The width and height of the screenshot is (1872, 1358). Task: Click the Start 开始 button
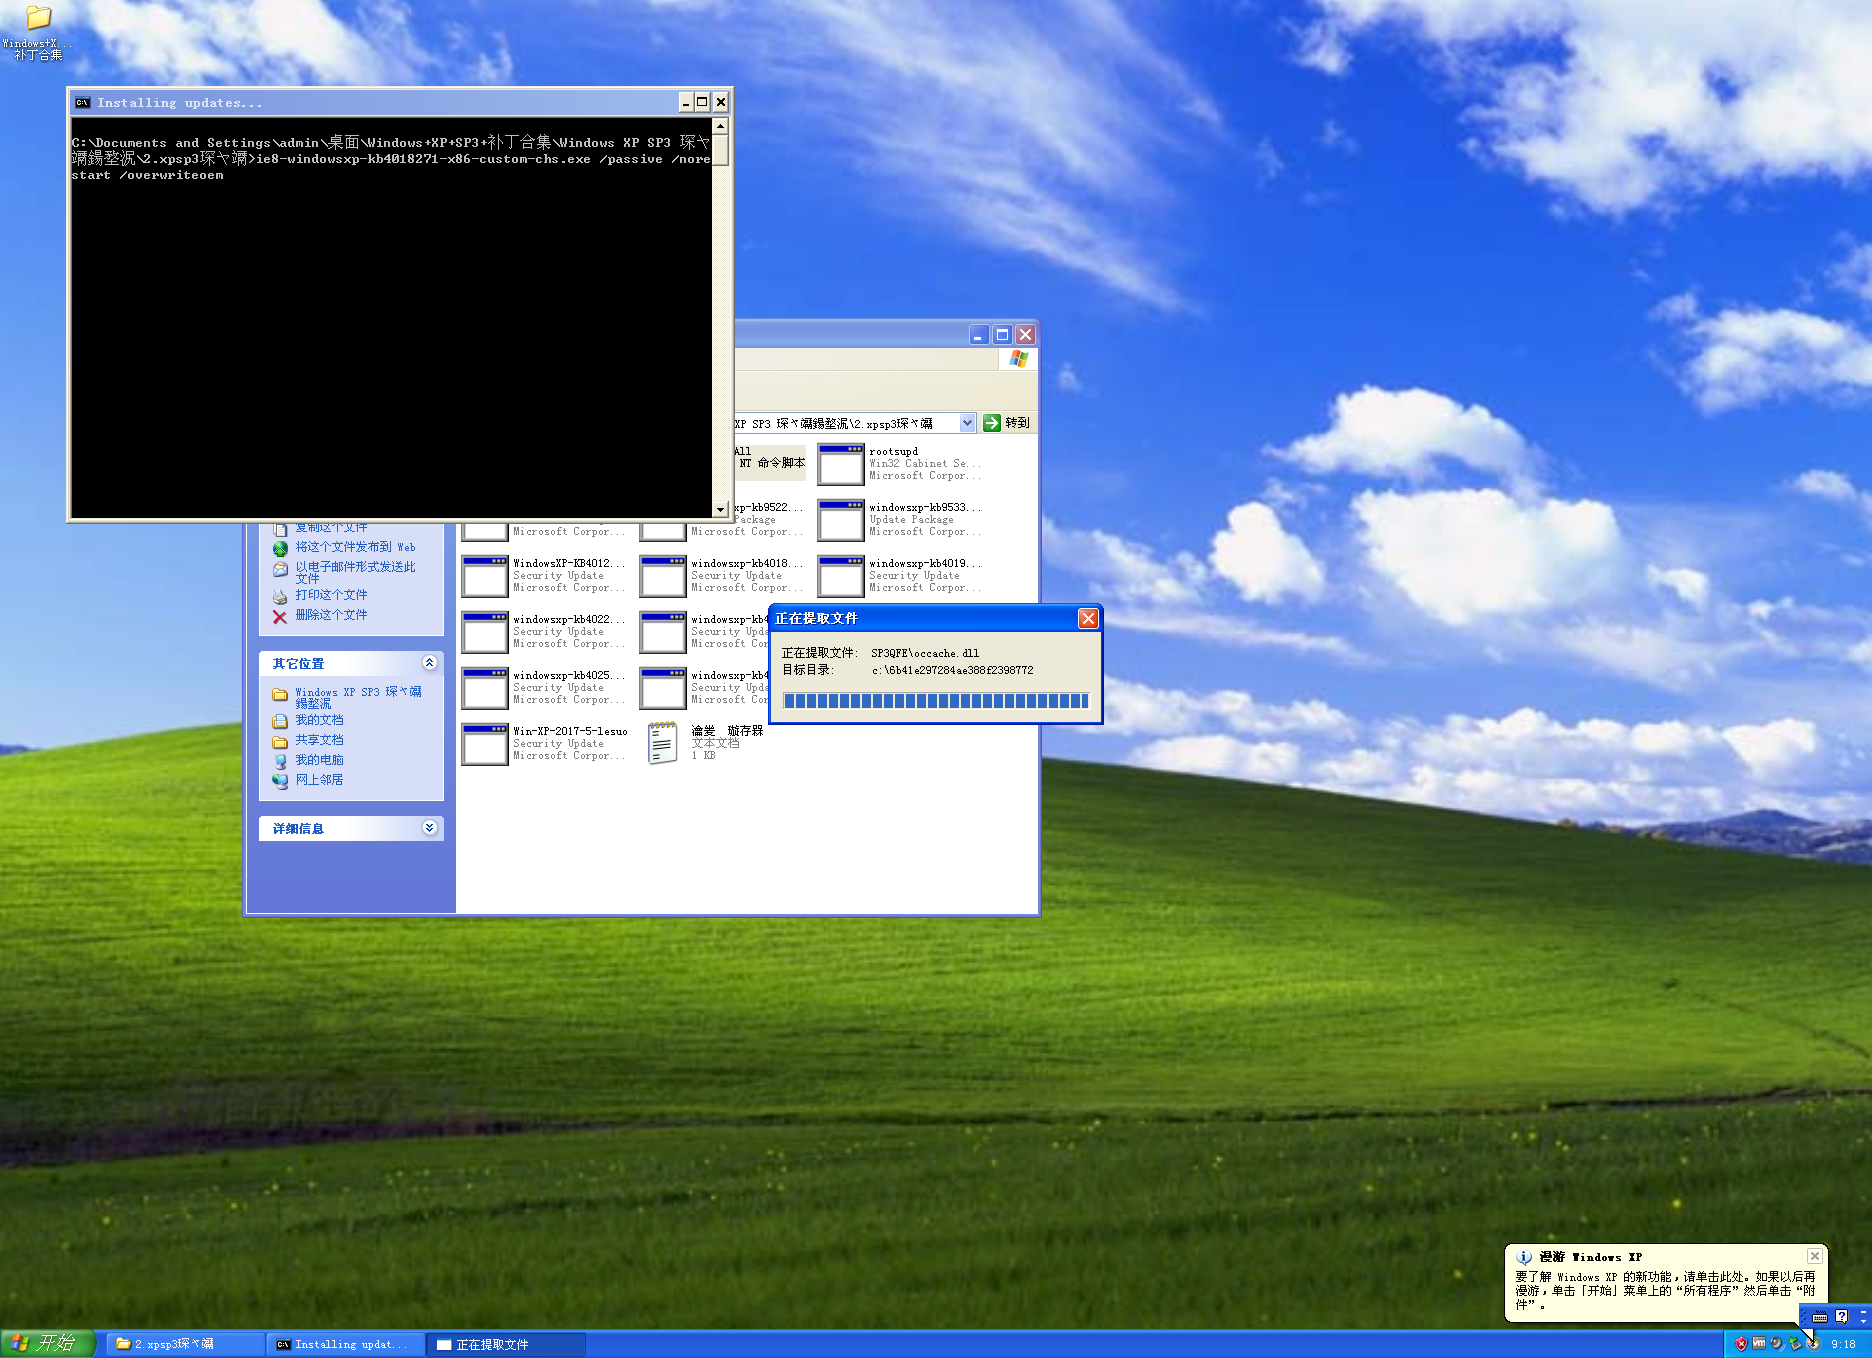[x=47, y=1343]
